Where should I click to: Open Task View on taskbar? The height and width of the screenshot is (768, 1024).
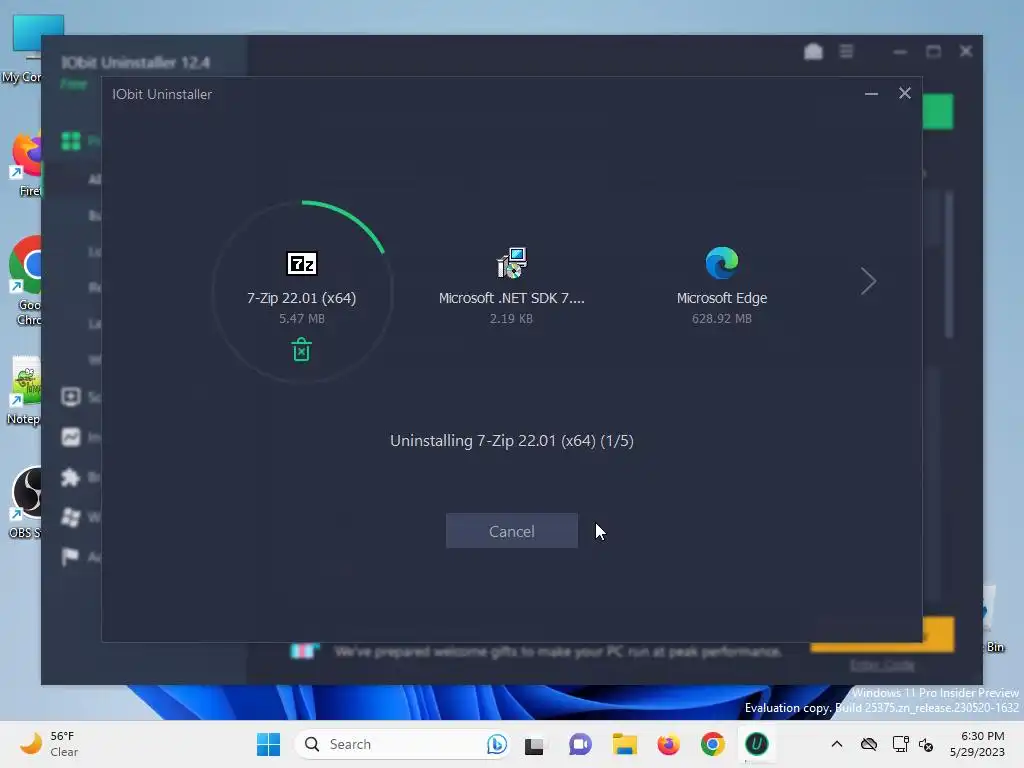(534, 745)
